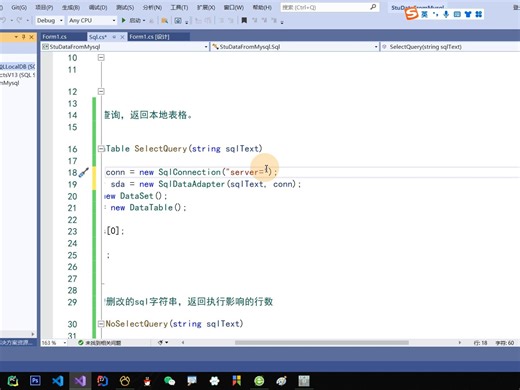Open the Any CPU platform dropdown
This screenshot has width=520, height=390.
pyautogui.click(x=92, y=21)
